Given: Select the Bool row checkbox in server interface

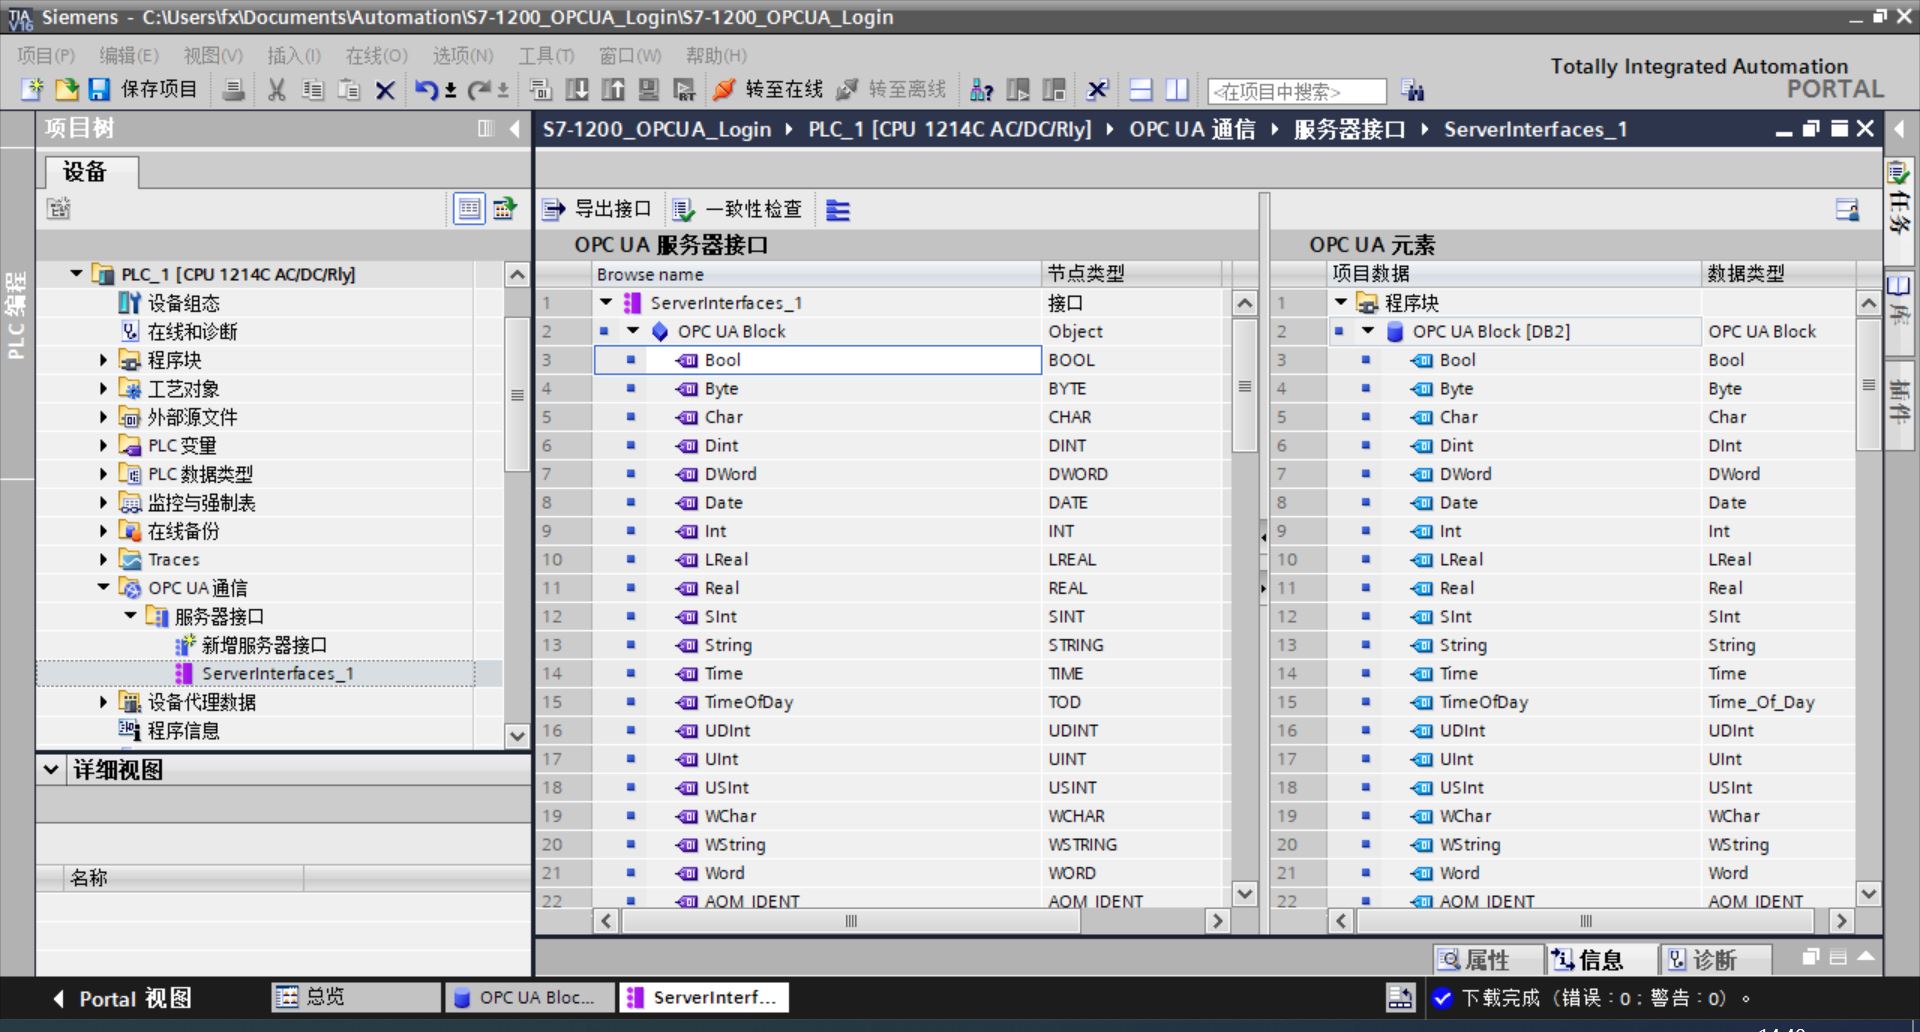Looking at the screenshot, I should 631,360.
